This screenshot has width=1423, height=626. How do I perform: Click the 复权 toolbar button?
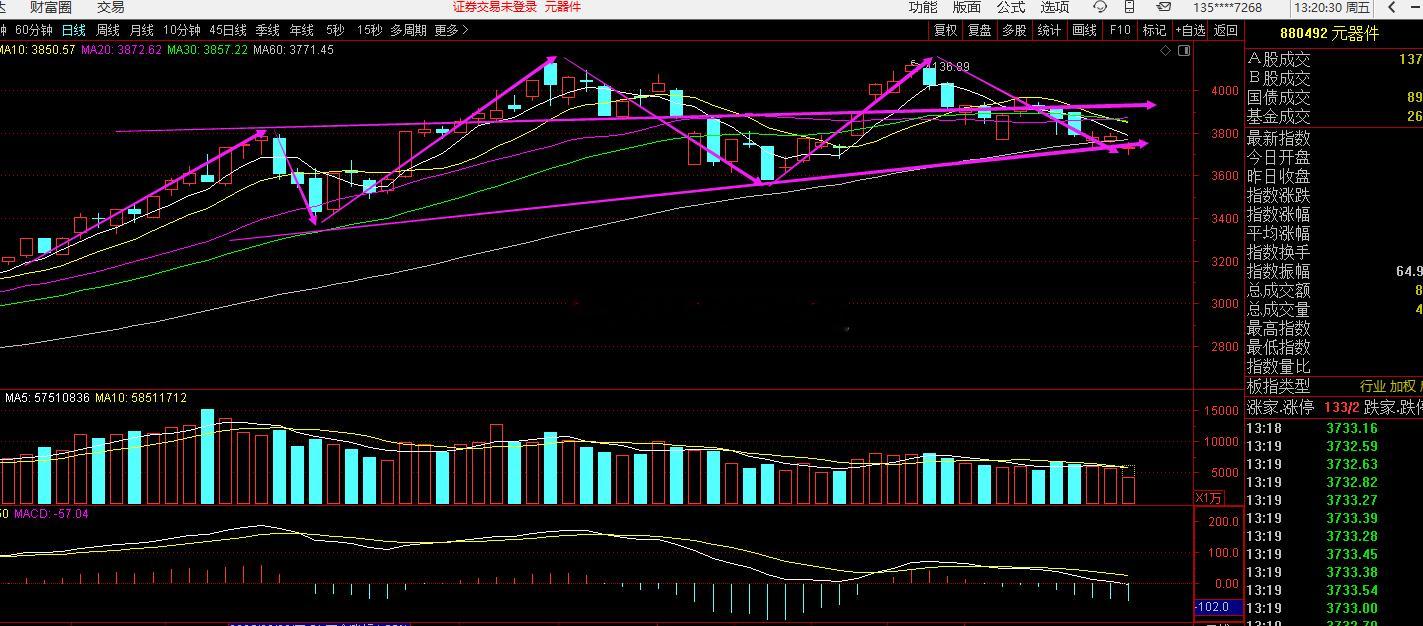click(x=944, y=30)
